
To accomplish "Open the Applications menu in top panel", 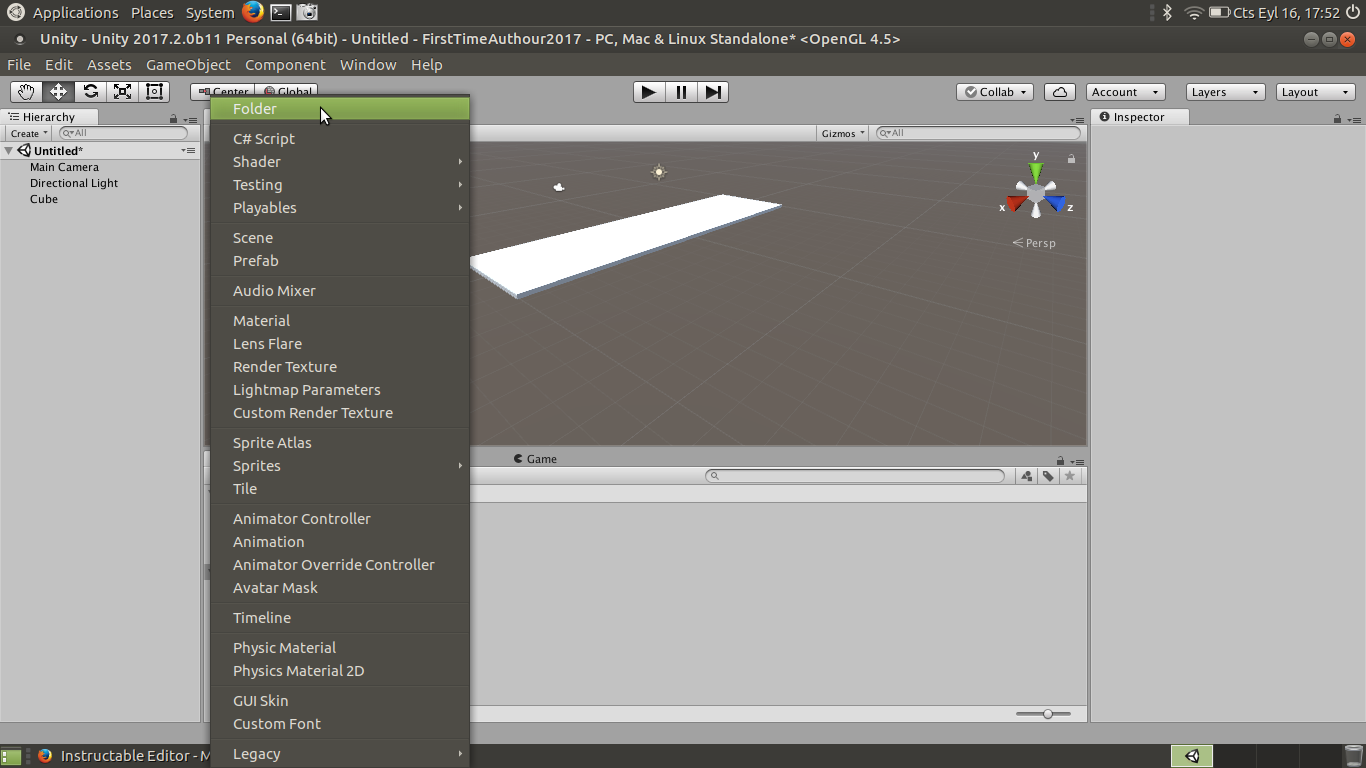I will [75, 13].
